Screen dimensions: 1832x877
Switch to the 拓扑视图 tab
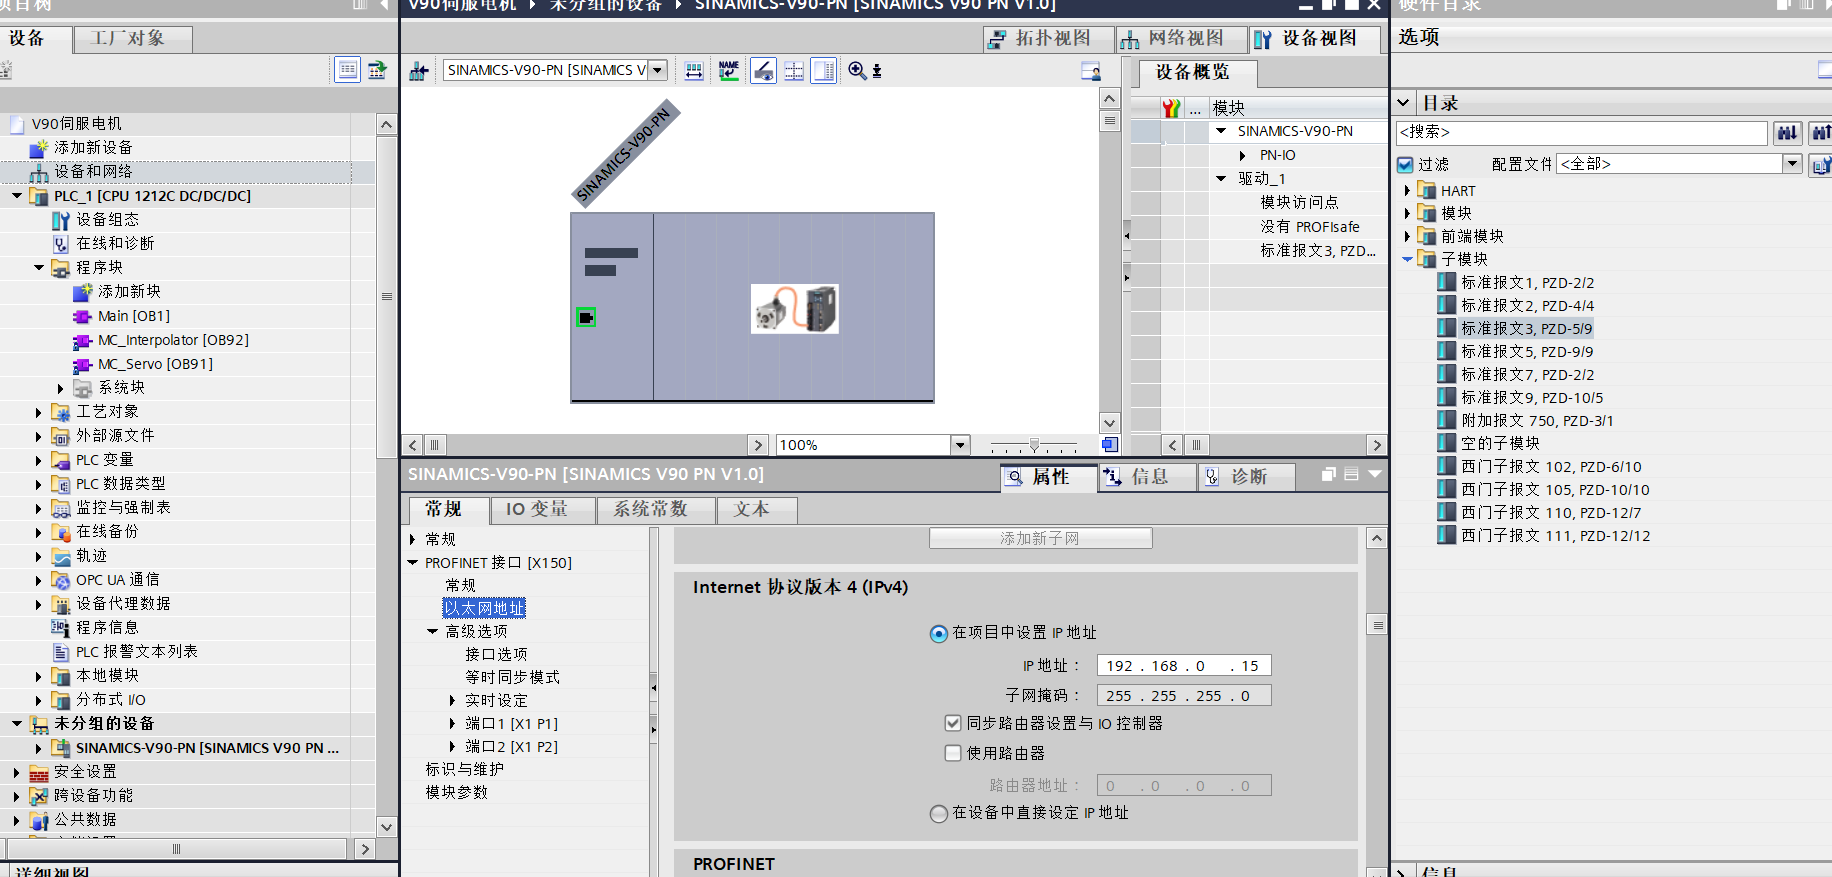[1049, 39]
